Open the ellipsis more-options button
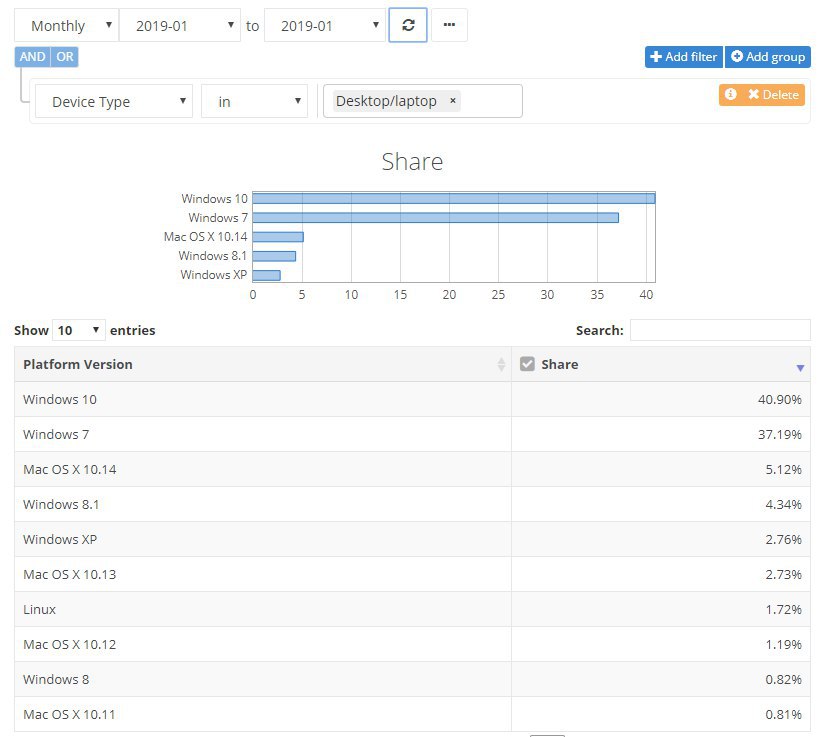 [x=449, y=25]
